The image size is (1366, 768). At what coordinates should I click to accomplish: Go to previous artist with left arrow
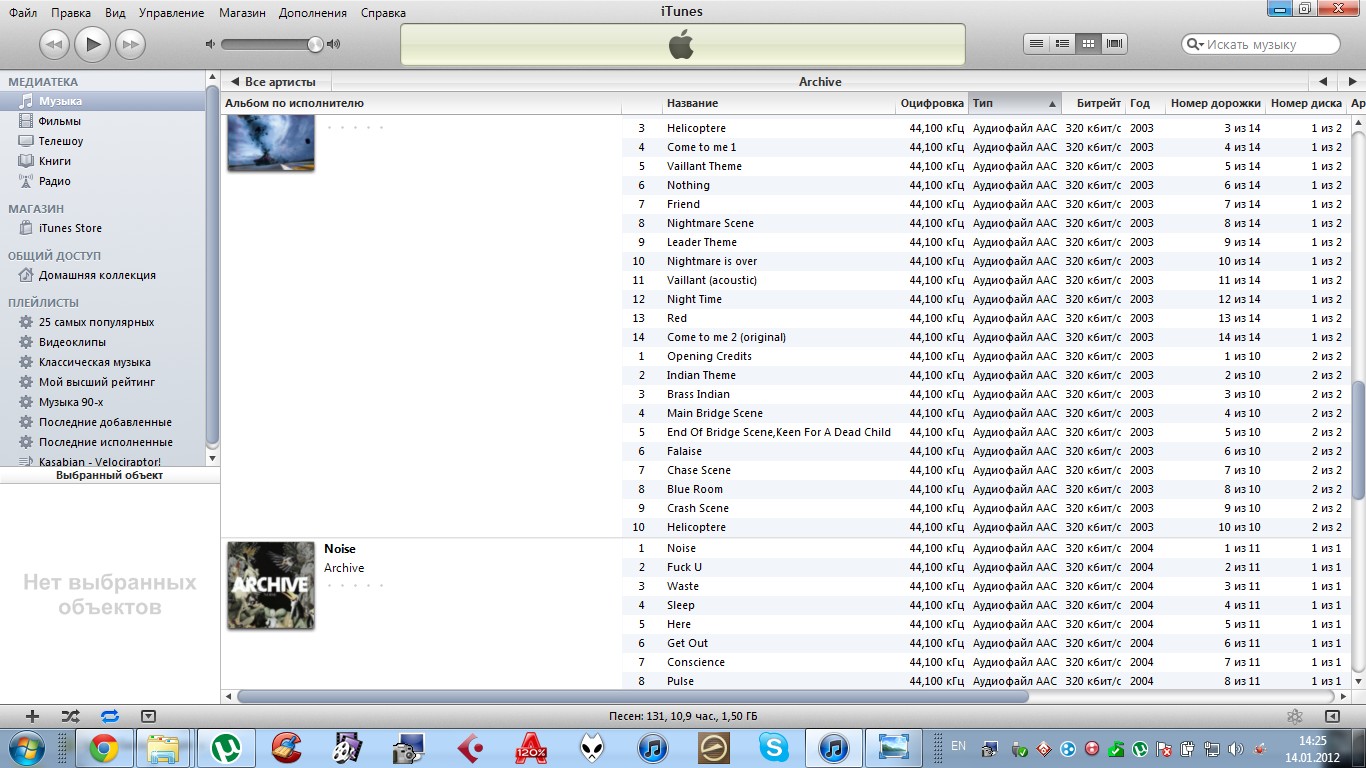click(1322, 82)
